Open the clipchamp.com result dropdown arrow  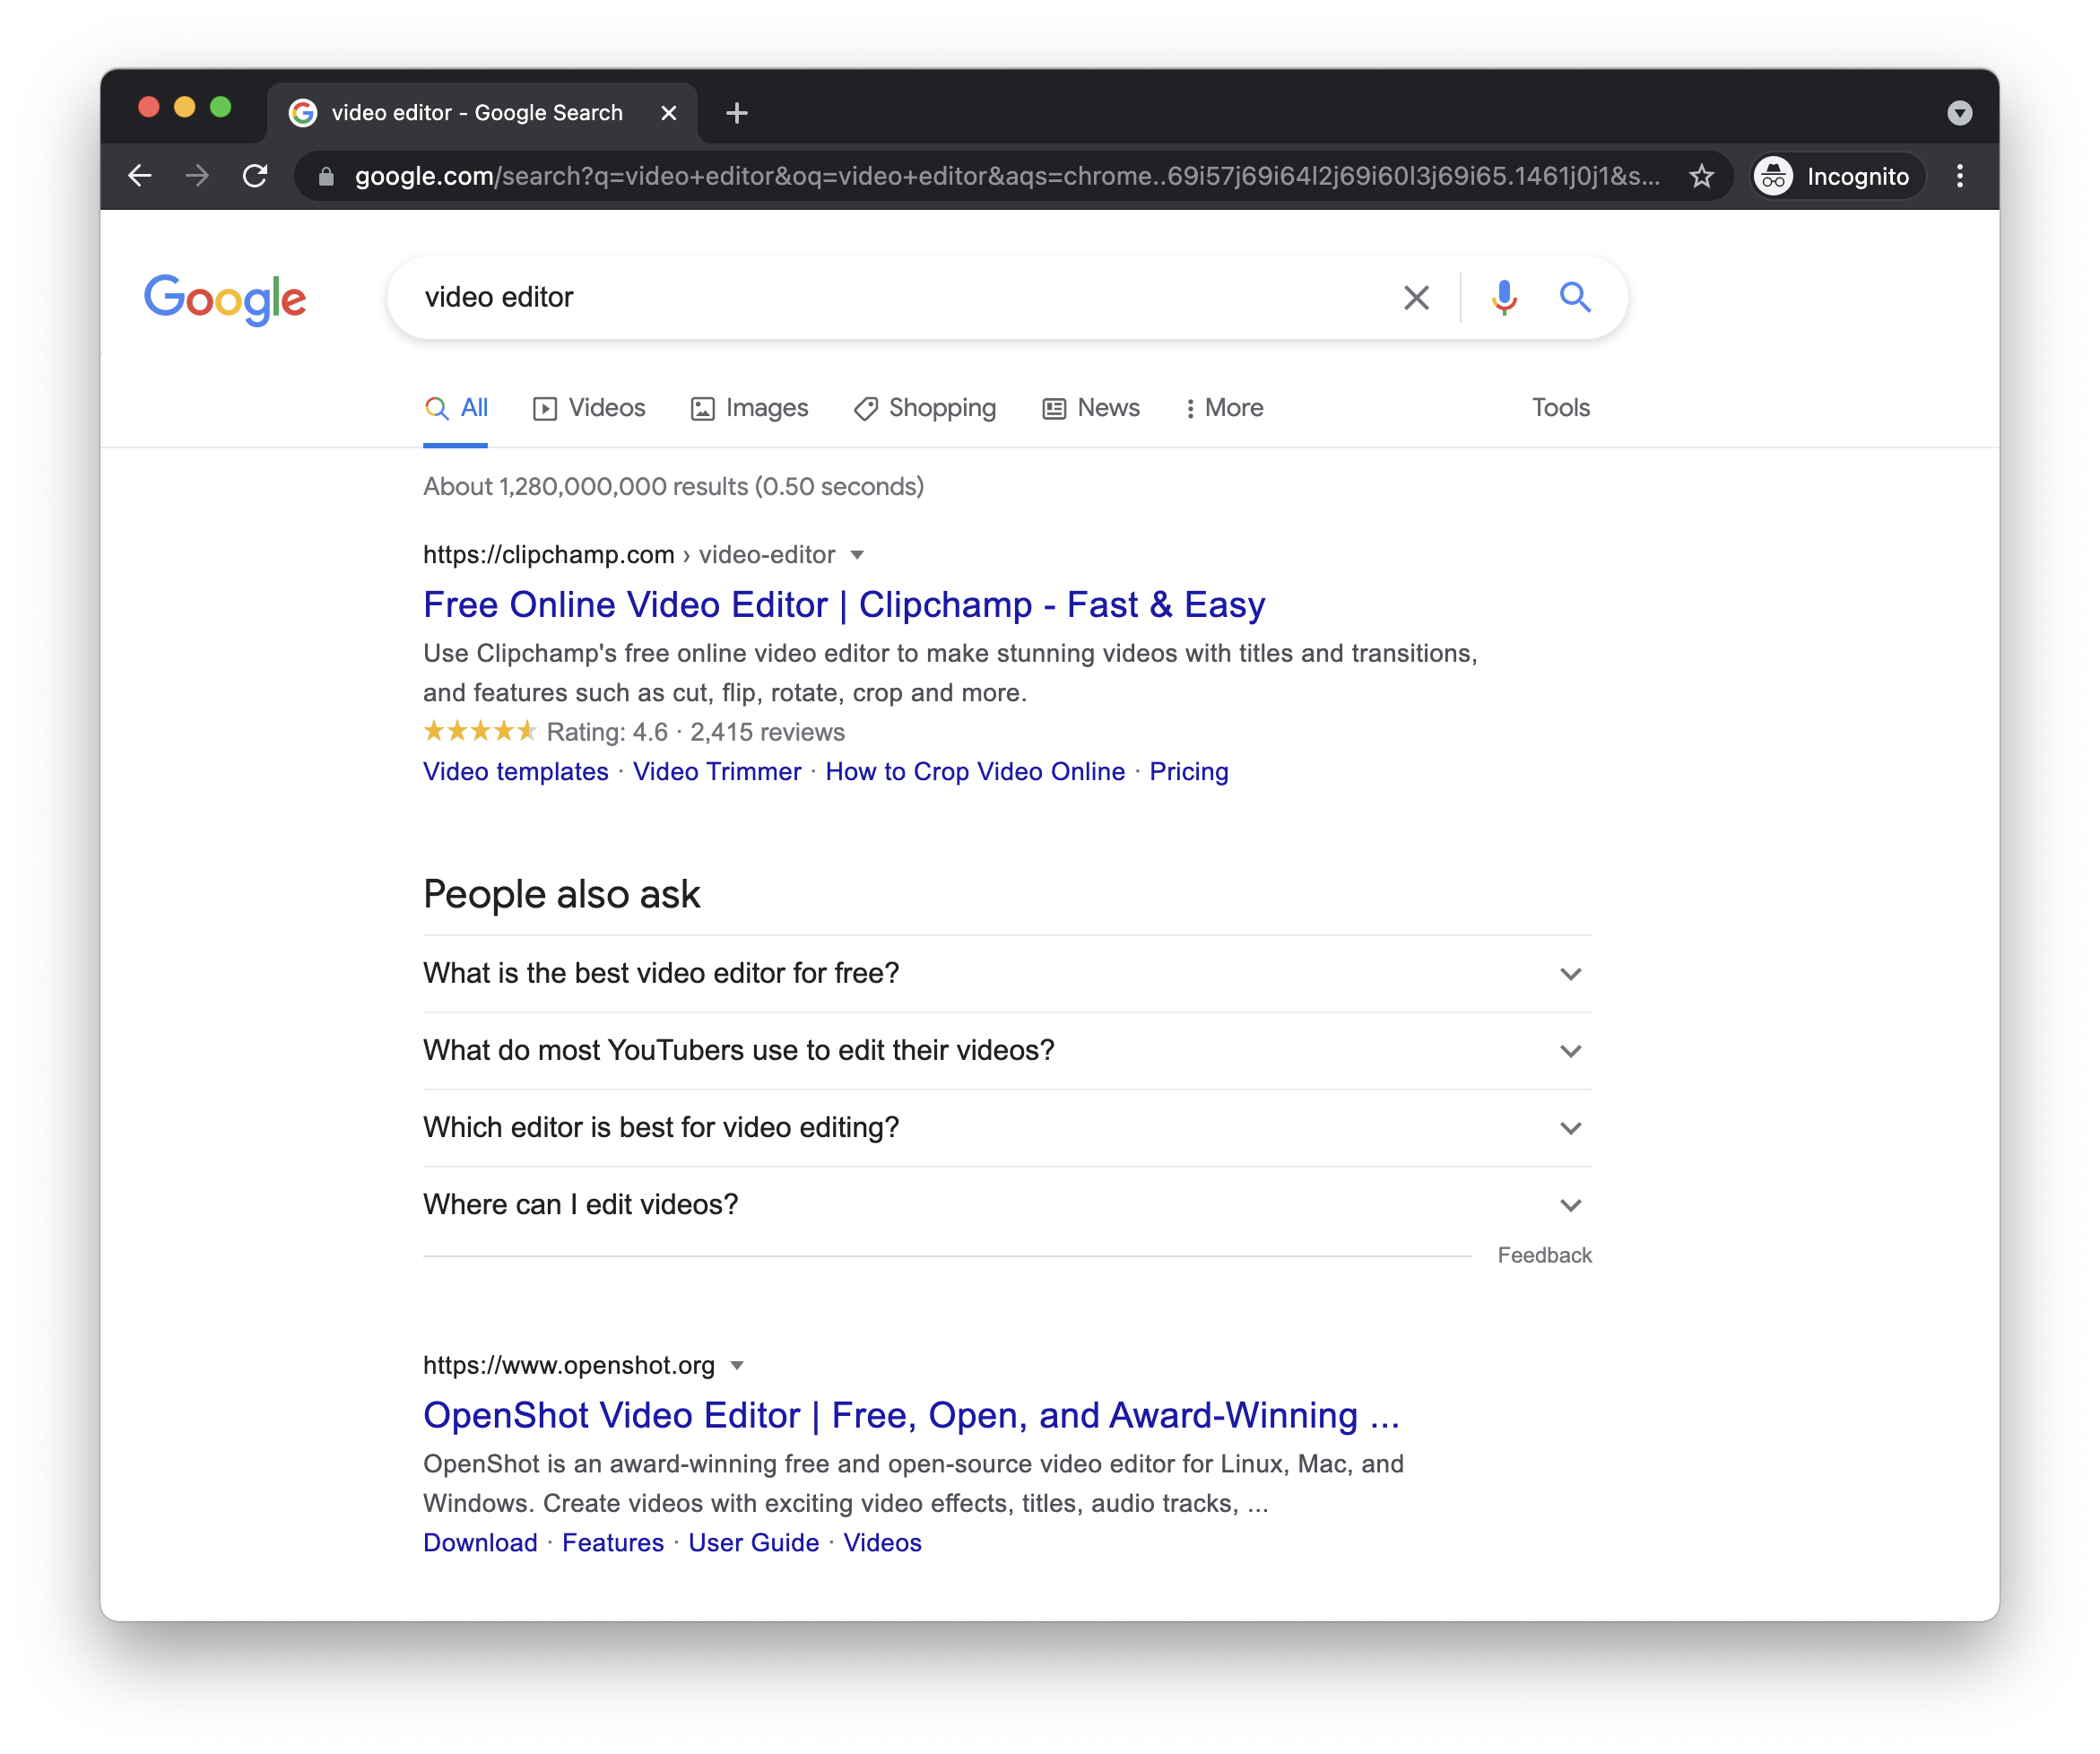pyautogui.click(x=857, y=555)
